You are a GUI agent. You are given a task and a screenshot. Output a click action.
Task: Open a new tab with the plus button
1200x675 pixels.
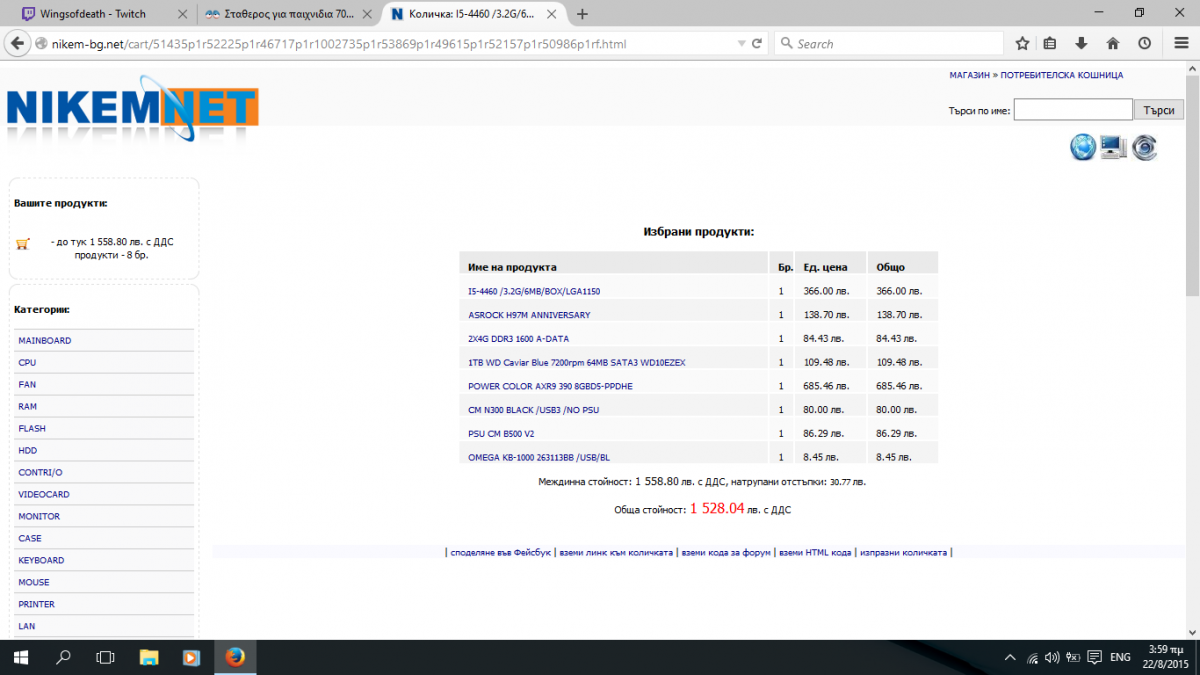point(582,14)
